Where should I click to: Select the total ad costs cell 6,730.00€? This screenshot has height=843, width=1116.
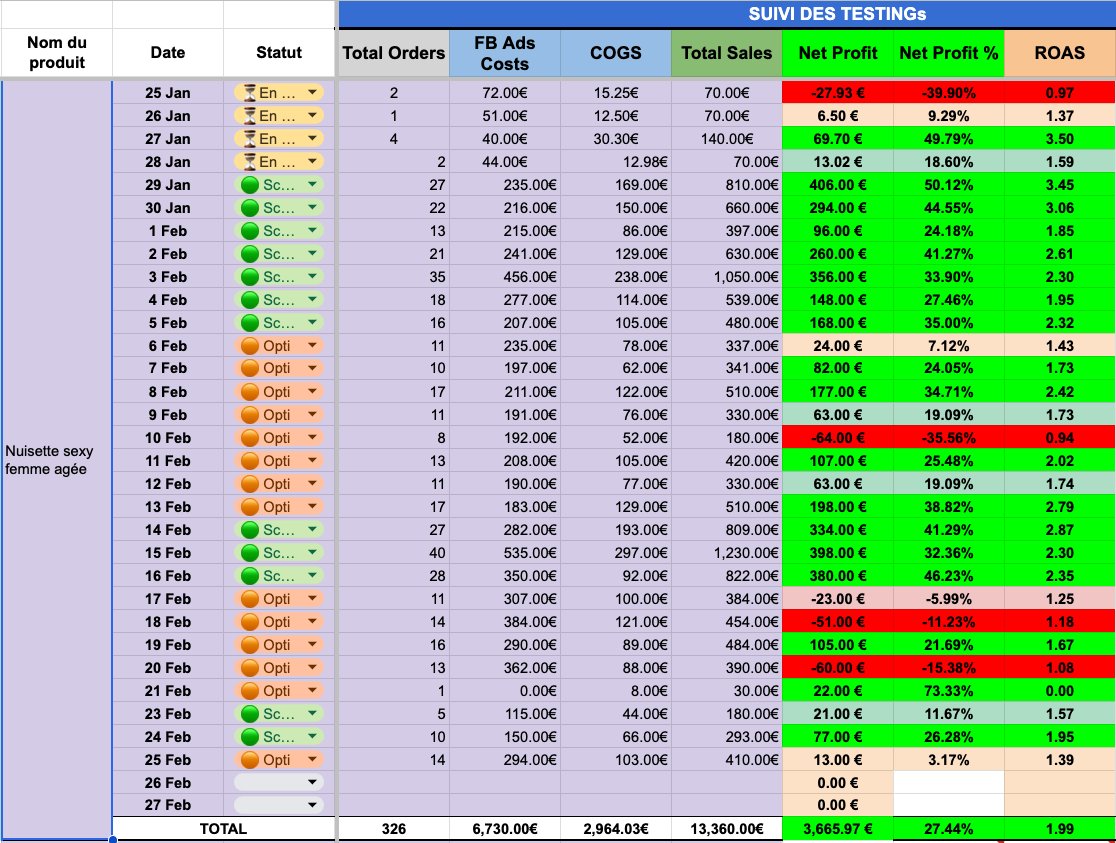(505, 828)
